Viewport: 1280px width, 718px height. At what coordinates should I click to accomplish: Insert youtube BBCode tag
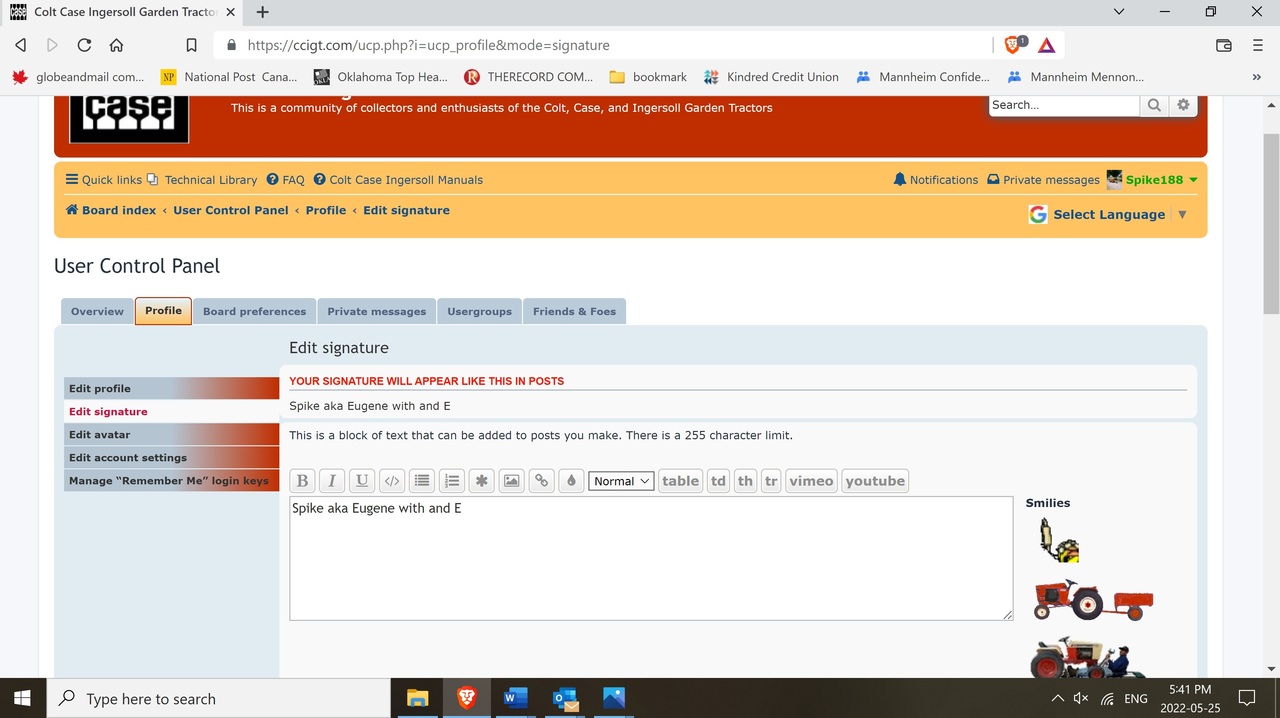click(x=875, y=481)
